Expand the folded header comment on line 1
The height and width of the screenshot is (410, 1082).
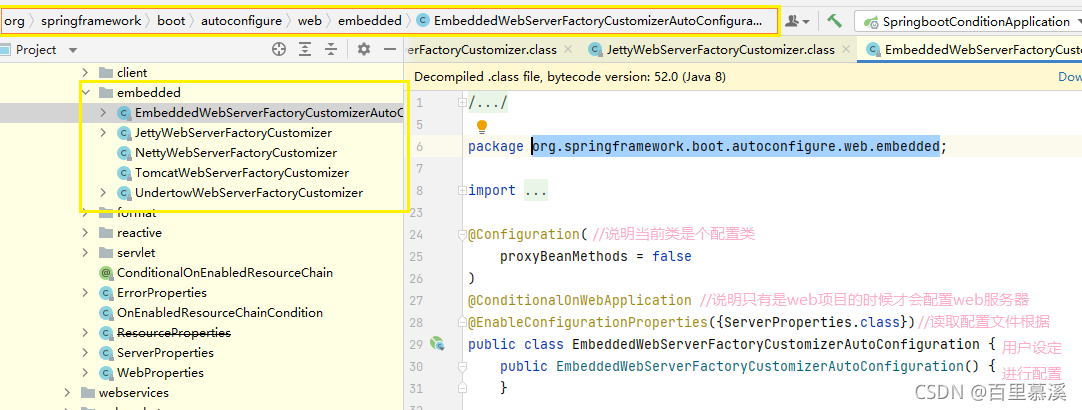[x=462, y=103]
